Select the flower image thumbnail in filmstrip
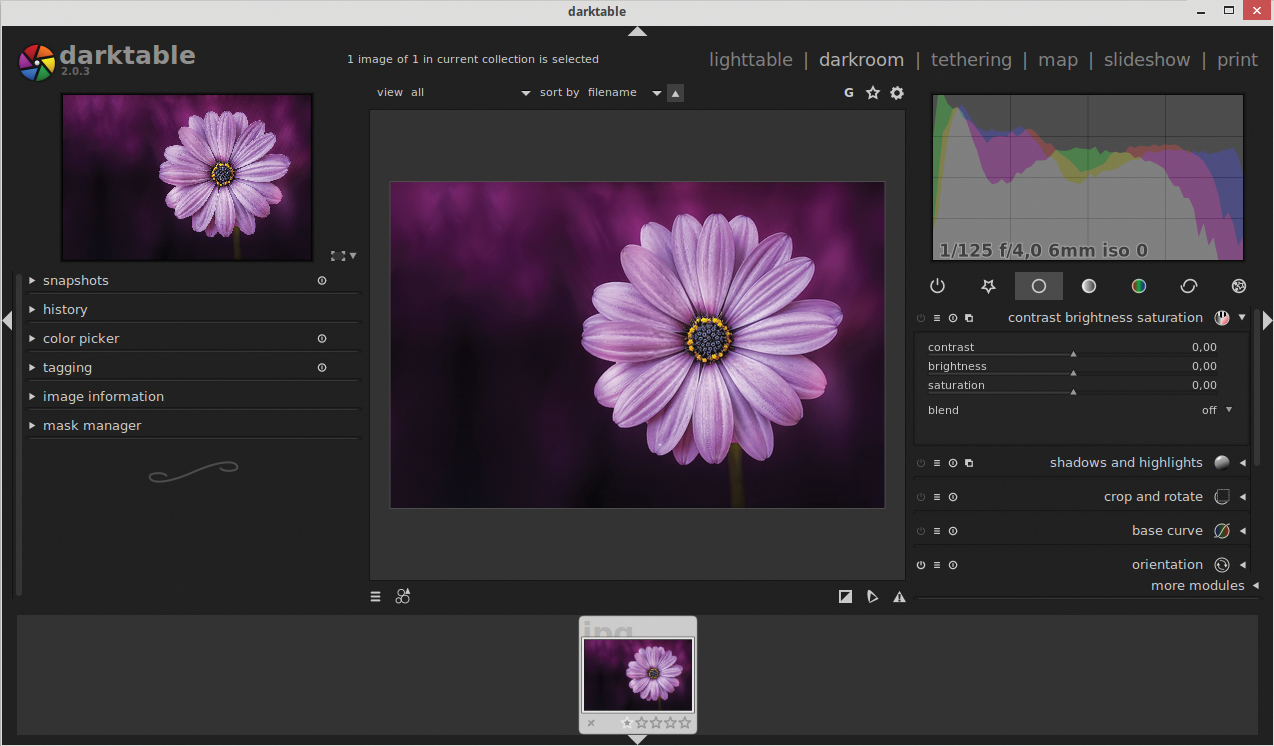Screen dimensions: 1274x746 [637, 676]
